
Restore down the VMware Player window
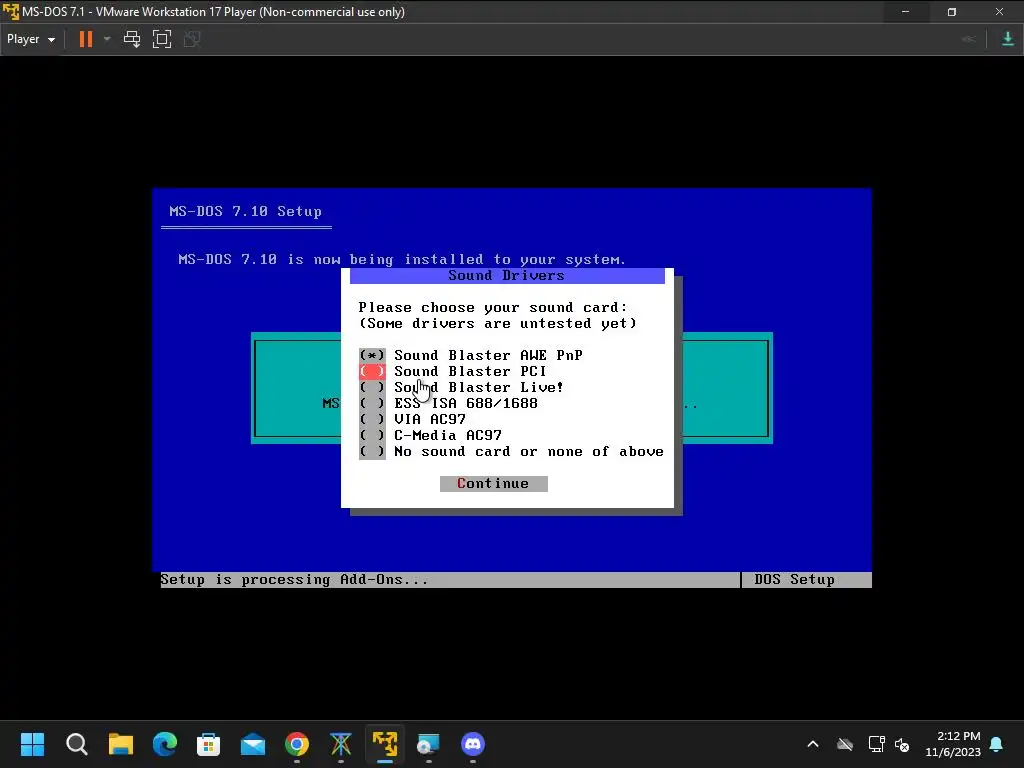tap(952, 12)
